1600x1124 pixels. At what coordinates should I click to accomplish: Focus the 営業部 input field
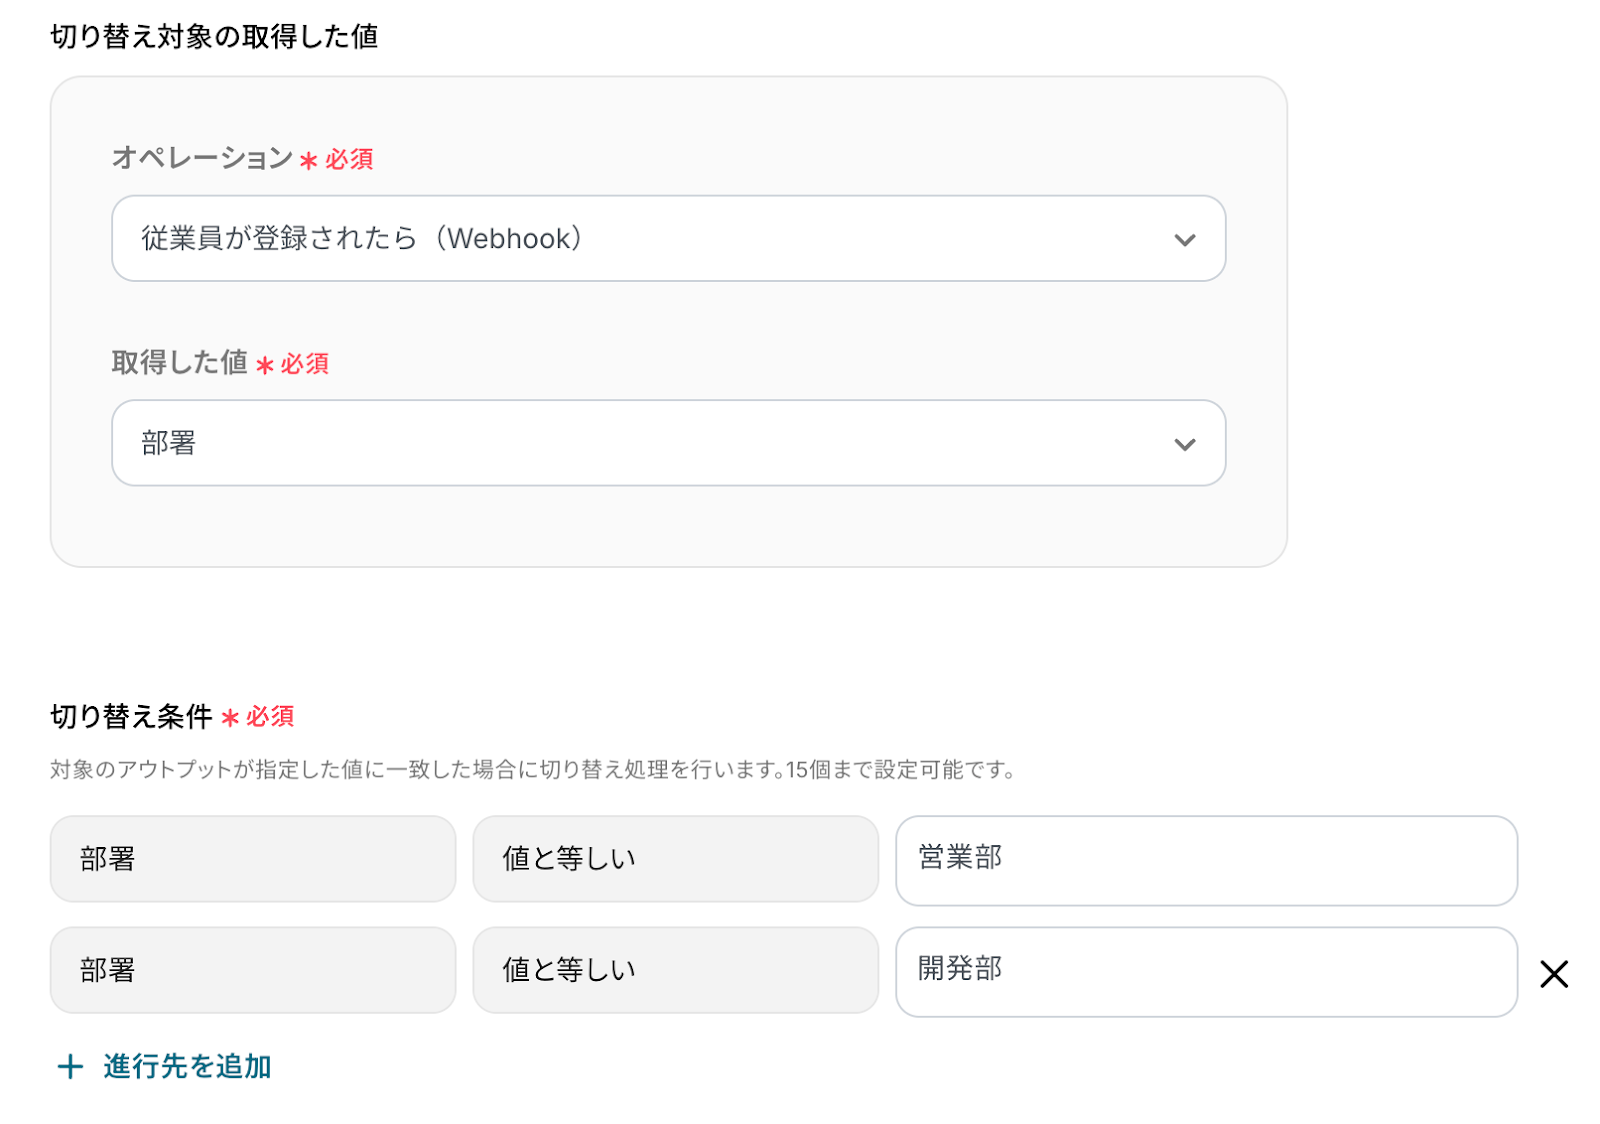(x=1206, y=860)
